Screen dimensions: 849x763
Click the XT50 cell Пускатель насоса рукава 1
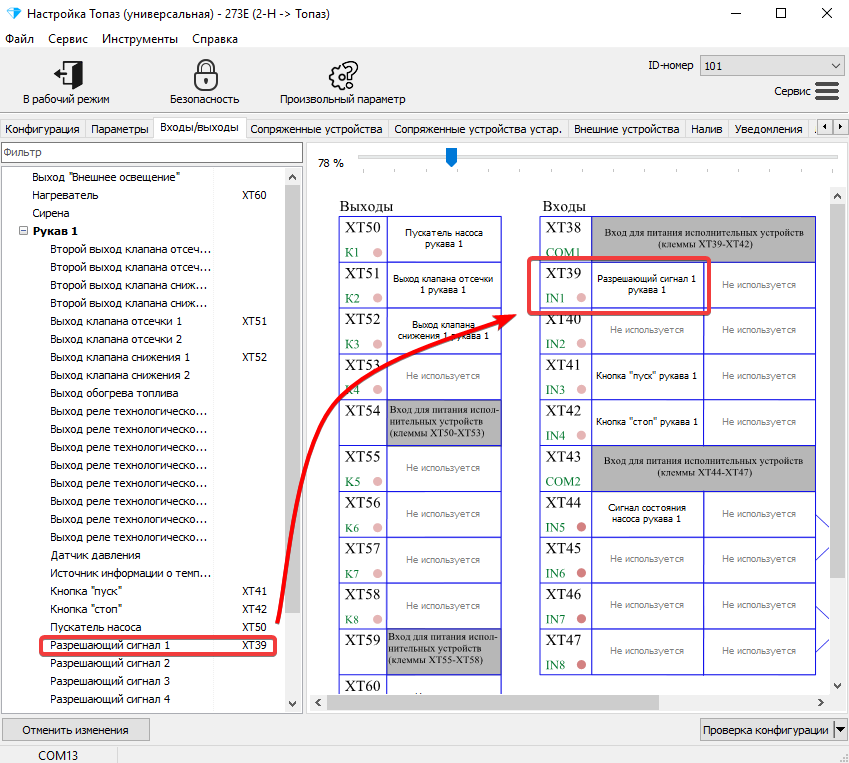[444, 239]
